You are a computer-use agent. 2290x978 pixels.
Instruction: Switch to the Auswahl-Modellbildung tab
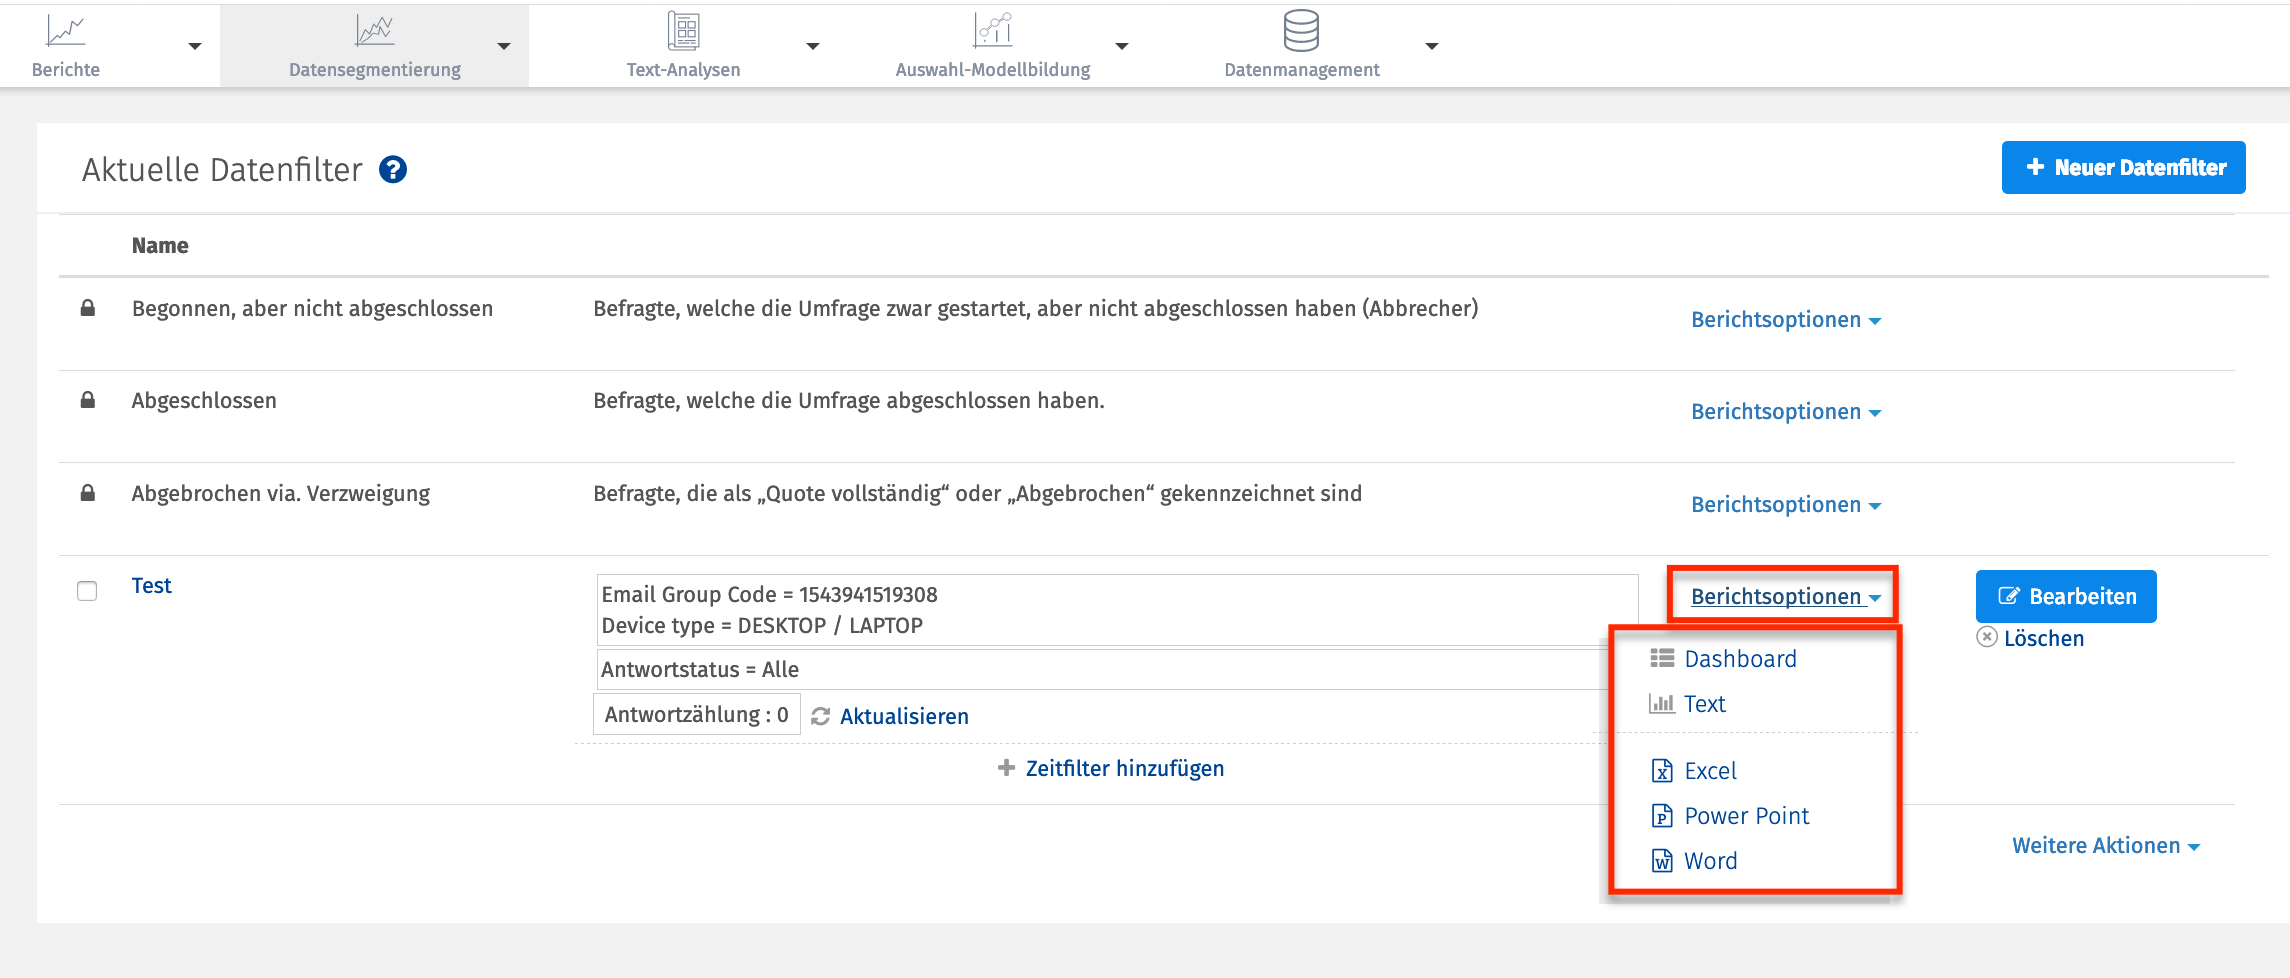pos(993,70)
